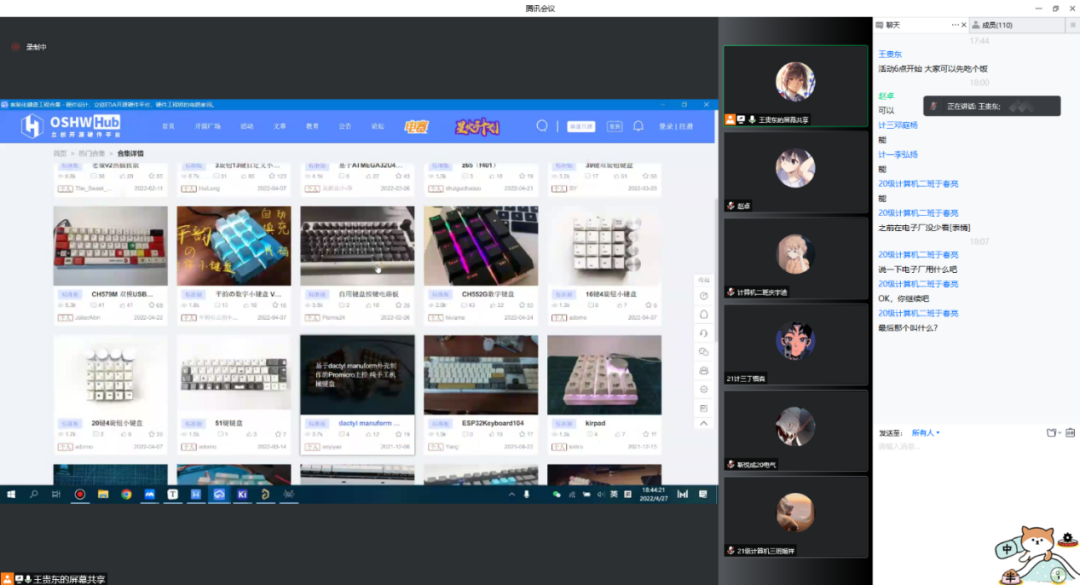Click the file attach icon in chat input bar
Image resolution: width=1080 pixels, height=585 pixels.
1051,433
